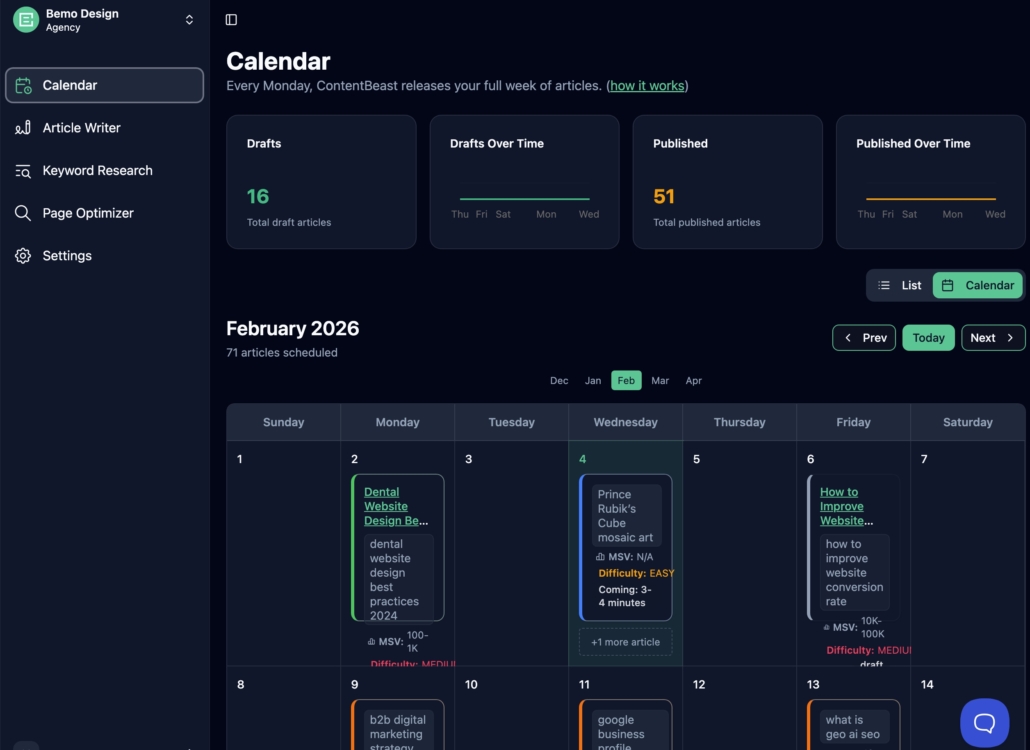Click the Keyword Research search-list icon
This screenshot has height=750, width=1030.
(x=23, y=171)
